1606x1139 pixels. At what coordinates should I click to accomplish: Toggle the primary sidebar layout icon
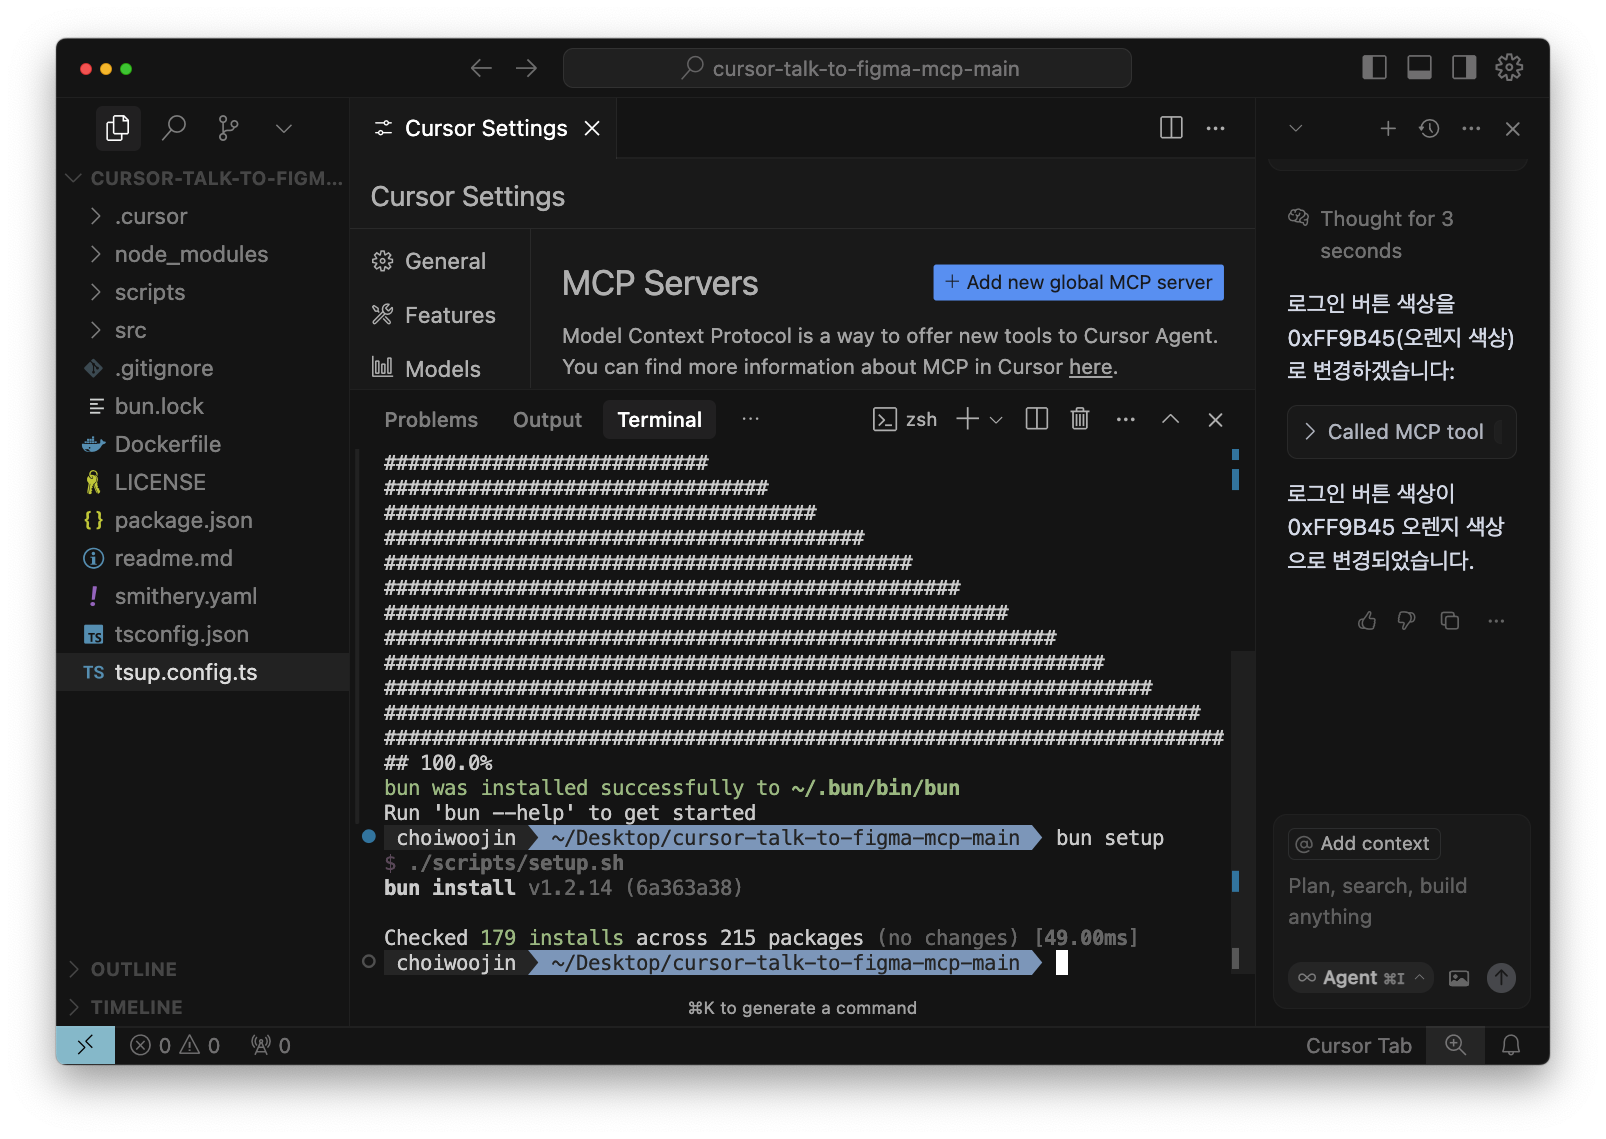pyautogui.click(x=1375, y=67)
